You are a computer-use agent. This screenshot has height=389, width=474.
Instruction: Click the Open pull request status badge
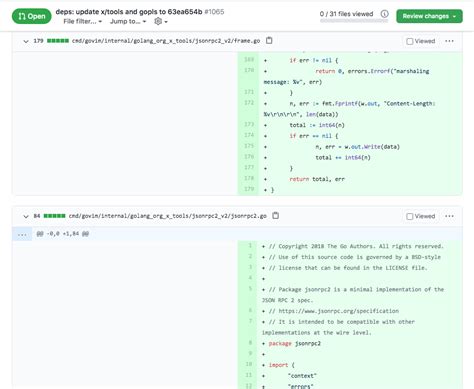tap(32, 16)
